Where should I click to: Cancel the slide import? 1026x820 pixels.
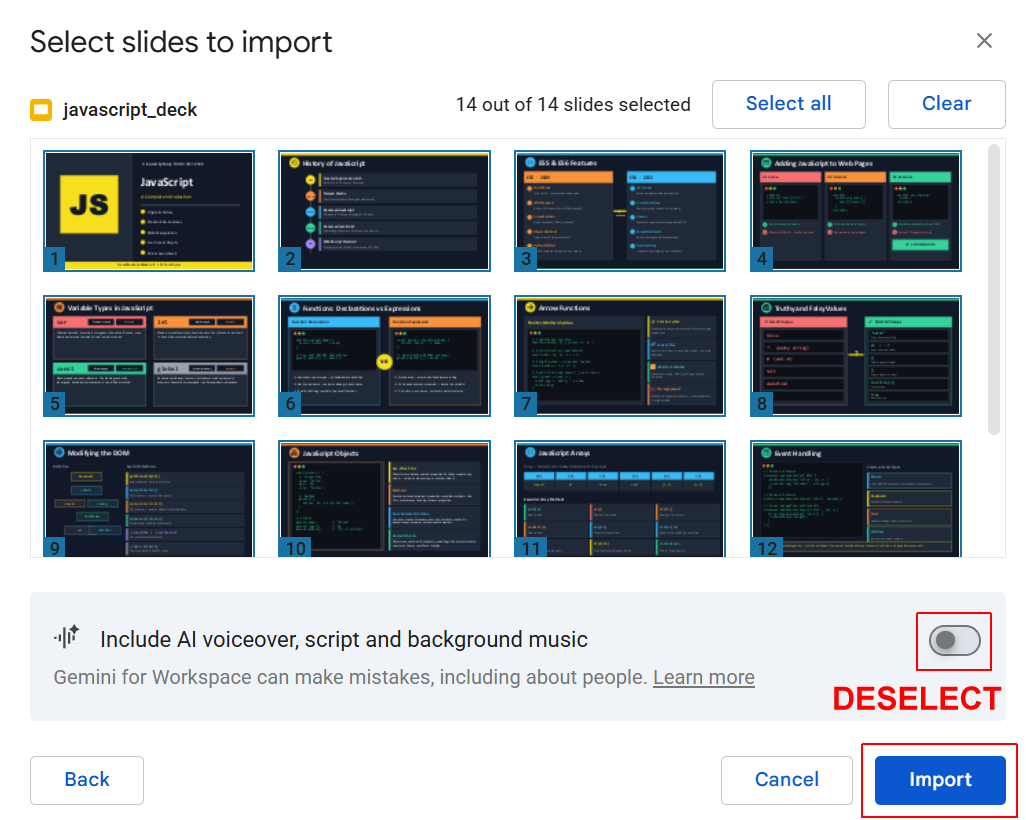click(x=786, y=780)
